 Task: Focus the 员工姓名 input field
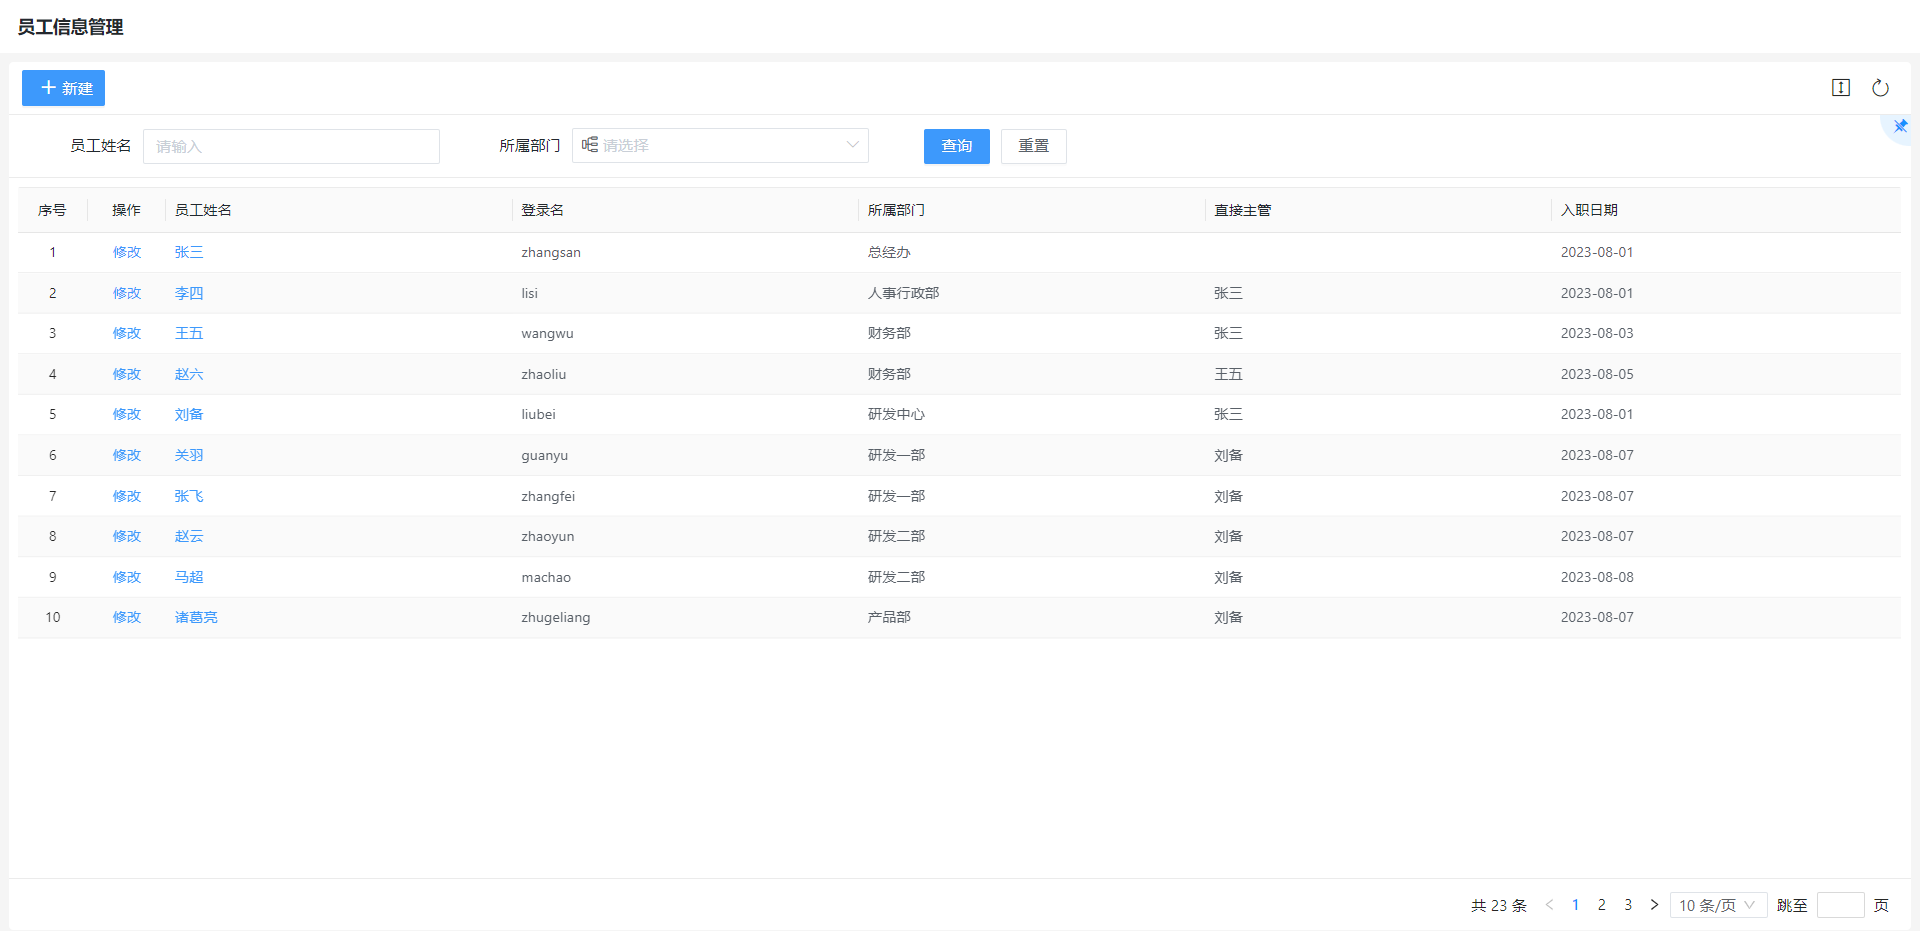[x=291, y=146]
